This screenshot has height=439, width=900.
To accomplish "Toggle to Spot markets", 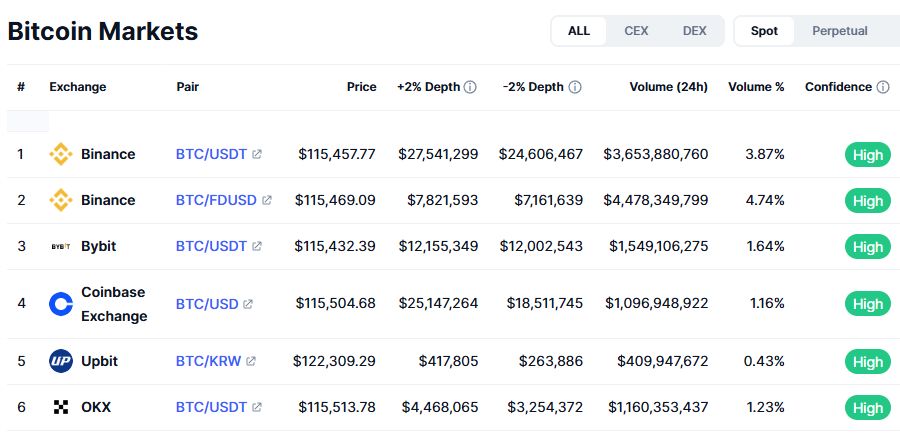I will [x=764, y=31].
